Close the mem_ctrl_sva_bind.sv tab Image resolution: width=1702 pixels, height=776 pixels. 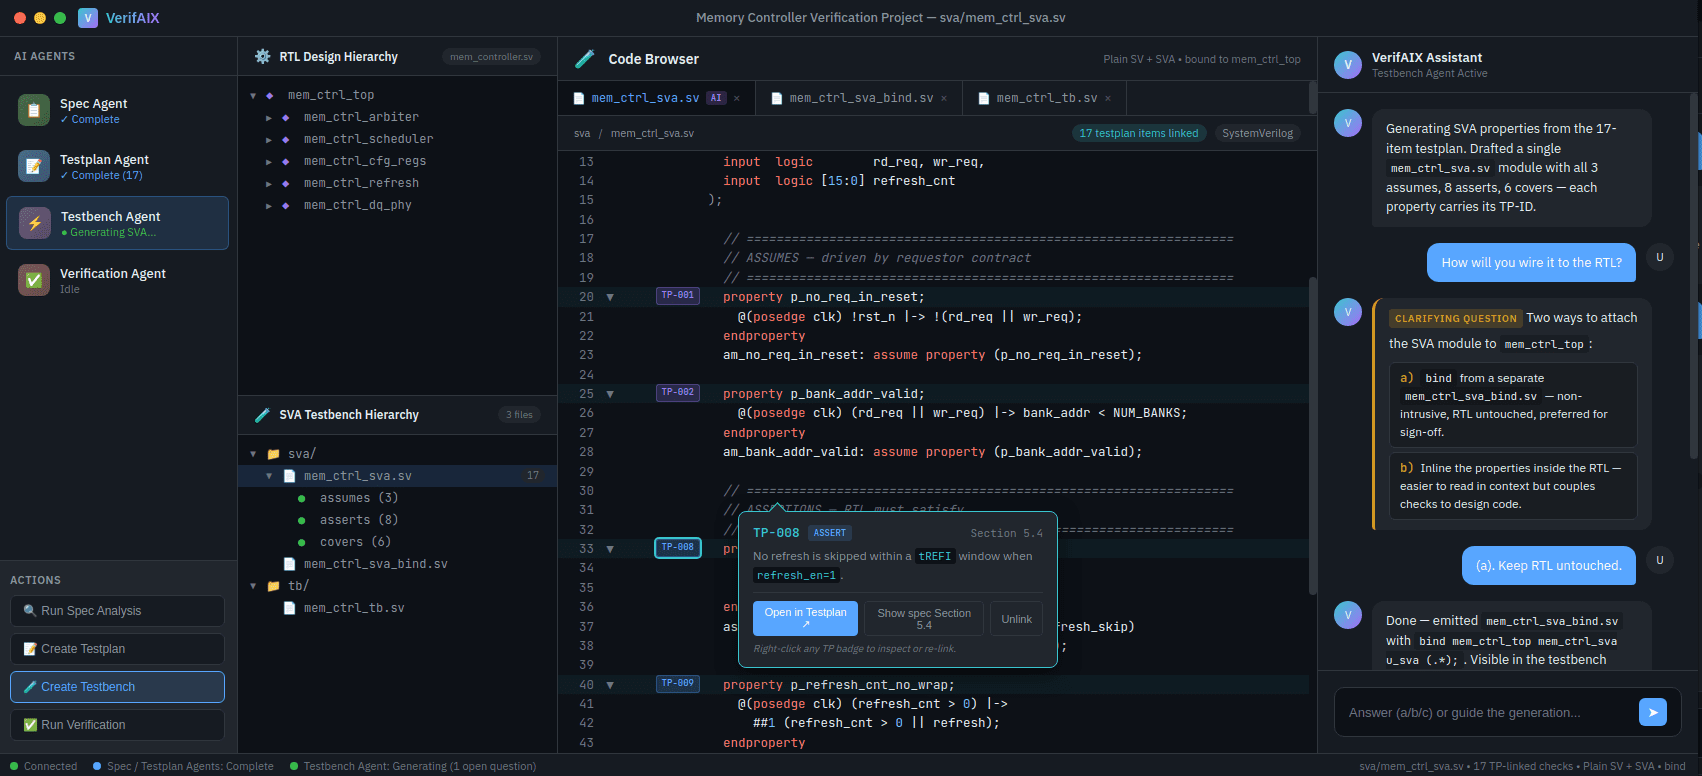[x=944, y=98]
